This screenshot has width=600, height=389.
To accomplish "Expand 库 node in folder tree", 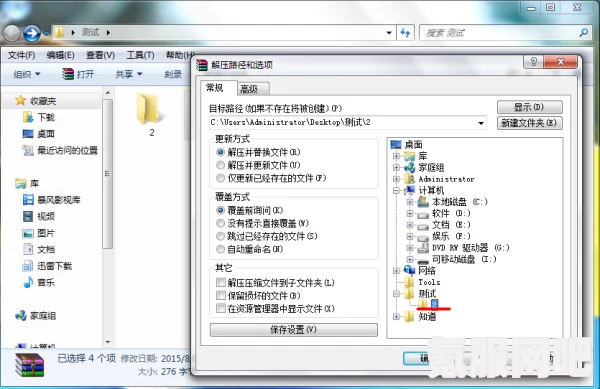I will pos(396,156).
